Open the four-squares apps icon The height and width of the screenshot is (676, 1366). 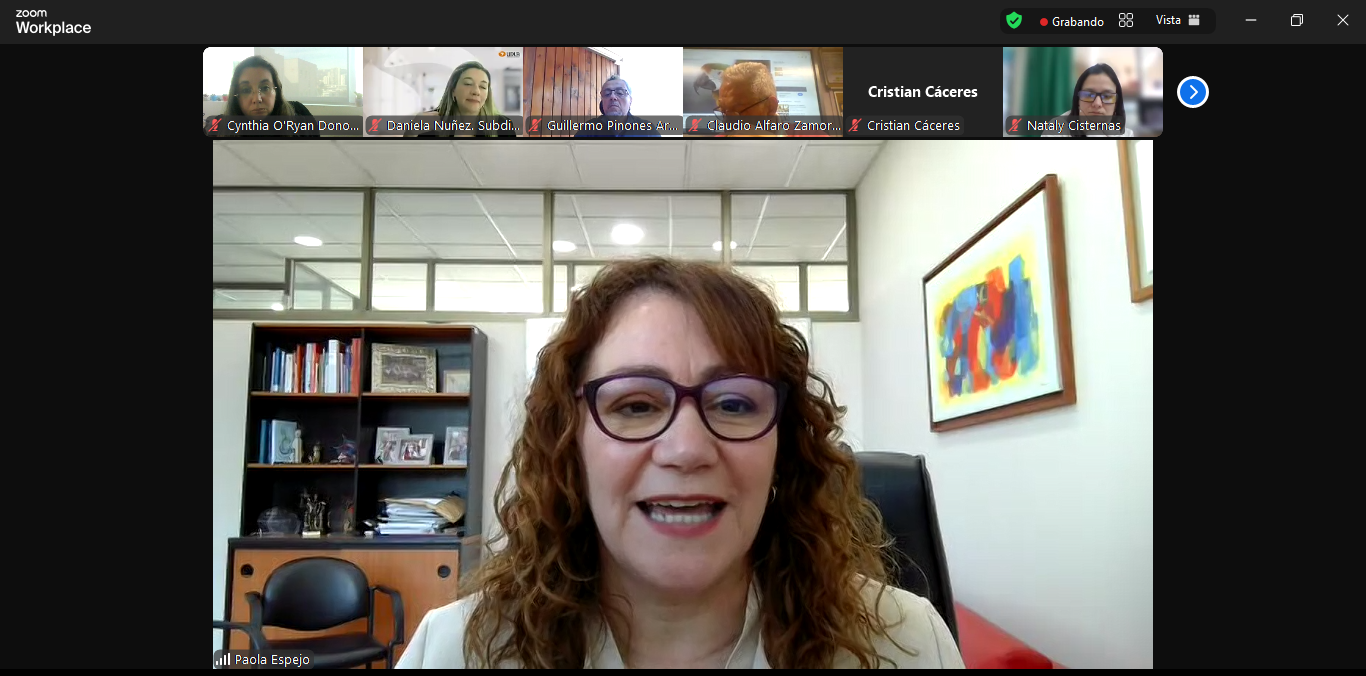[x=1126, y=21]
